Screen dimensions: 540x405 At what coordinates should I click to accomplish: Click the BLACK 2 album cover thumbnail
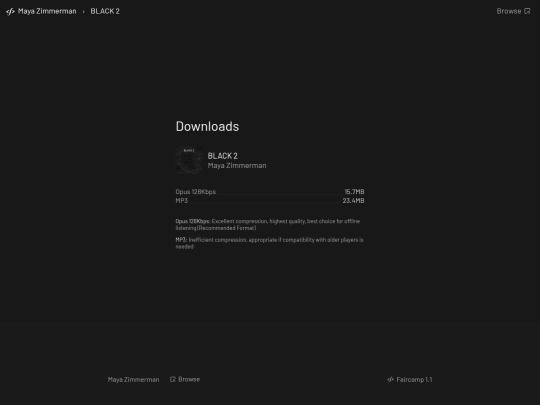[189, 160]
